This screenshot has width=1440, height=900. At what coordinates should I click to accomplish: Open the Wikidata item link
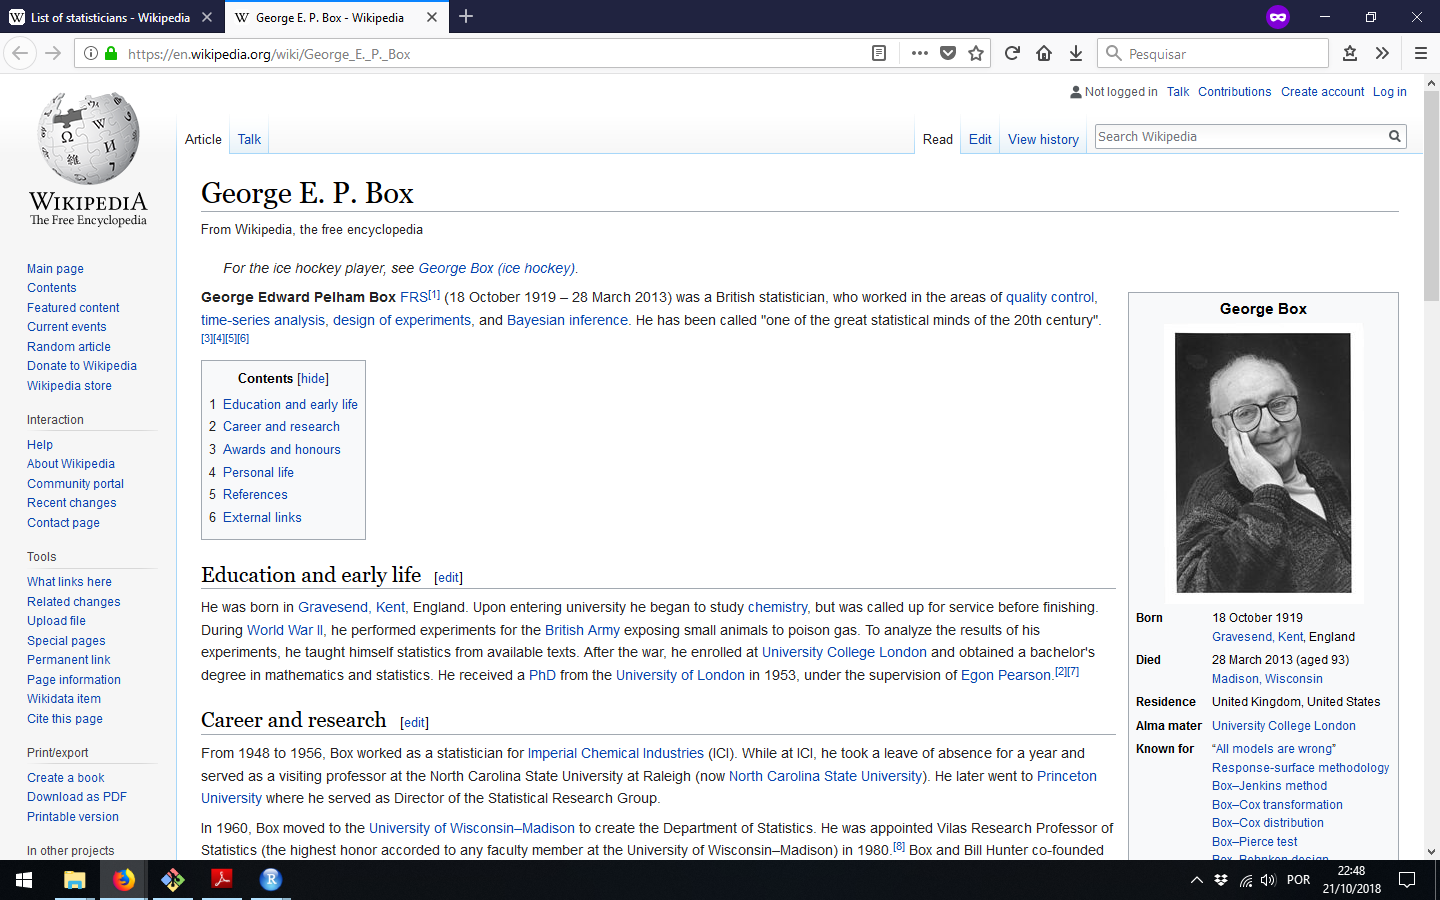click(64, 699)
